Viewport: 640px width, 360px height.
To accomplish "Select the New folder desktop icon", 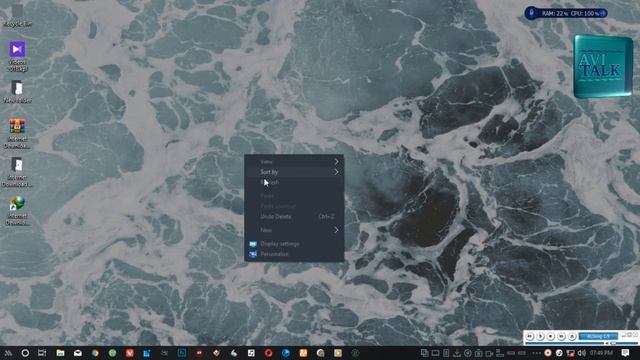I will pos(17,91).
